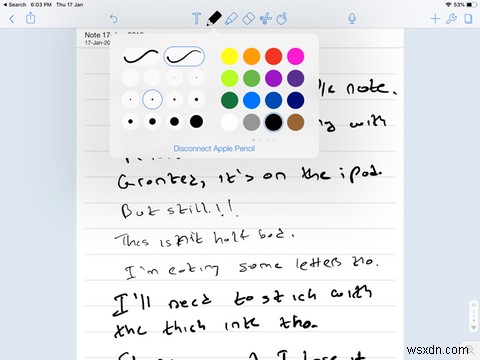
Task: Select the Scissors cut tool
Action: tap(266, 19)
